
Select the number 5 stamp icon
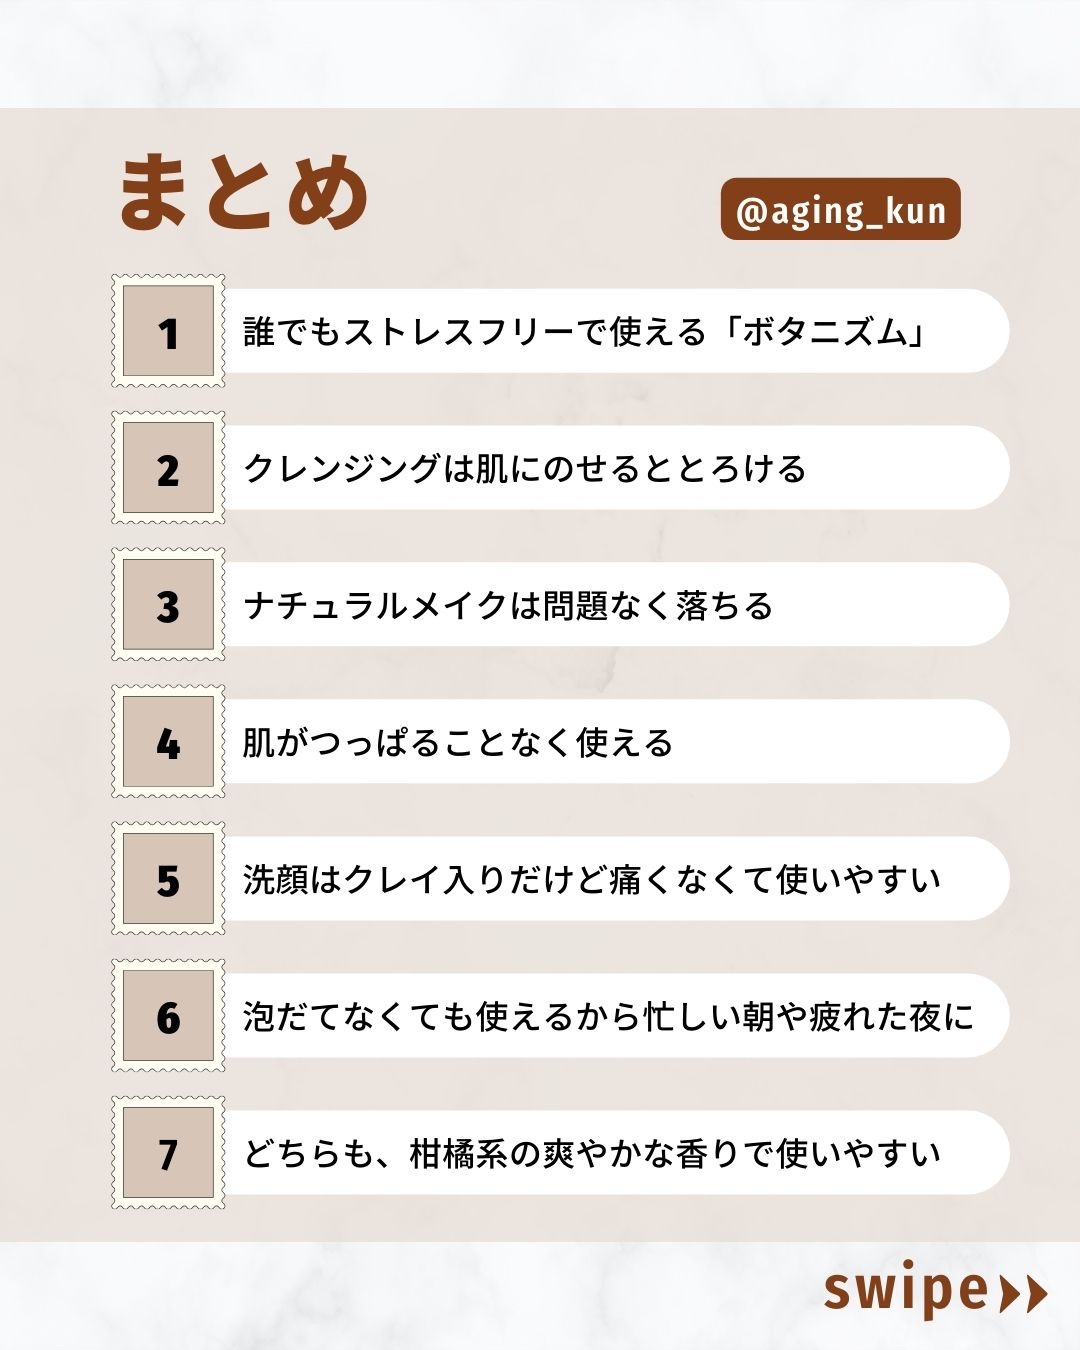[x=168, y=879]
